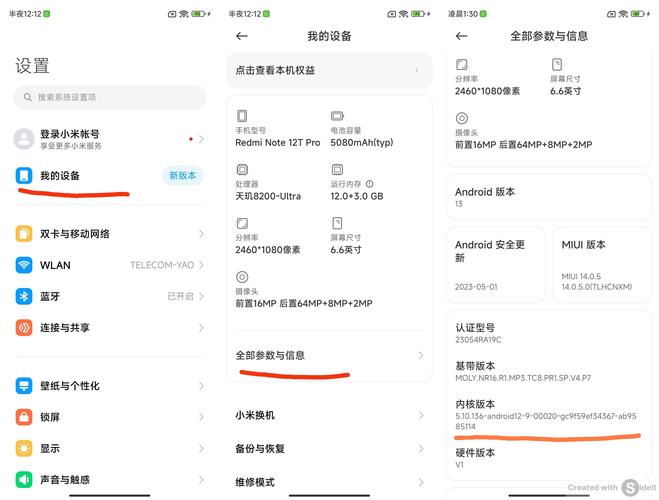Tap the 显示 sun icon
The width and height of the screenshot is (659, 500).
[x=24, y=448]
